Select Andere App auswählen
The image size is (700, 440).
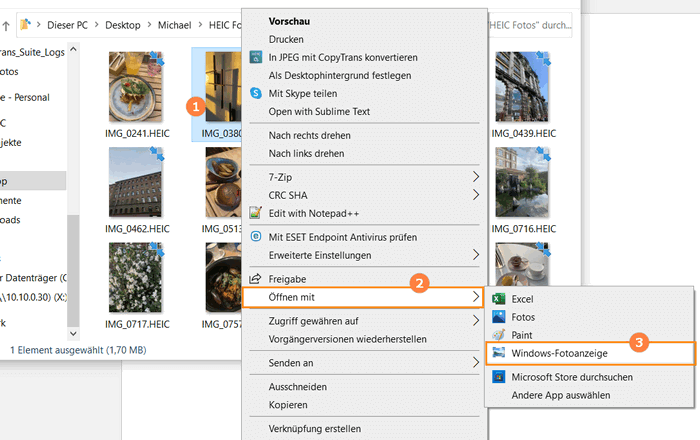click(x=561, y=395)
